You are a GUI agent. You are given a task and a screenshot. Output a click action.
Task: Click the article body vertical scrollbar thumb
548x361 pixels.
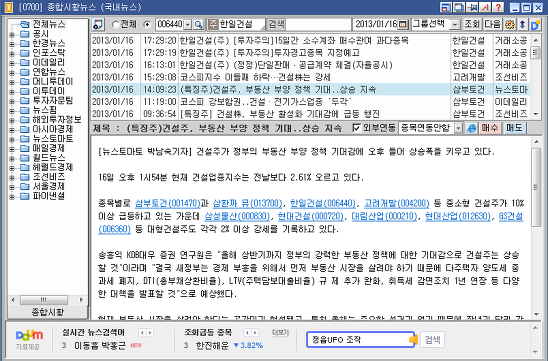tap(536, 188)
